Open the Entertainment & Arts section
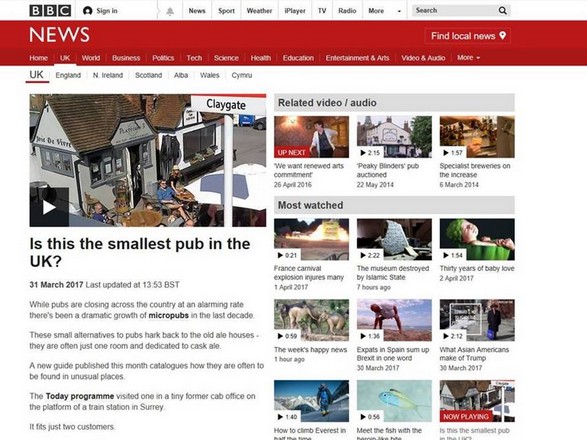The image size is (587, 440). pos(357,58)
